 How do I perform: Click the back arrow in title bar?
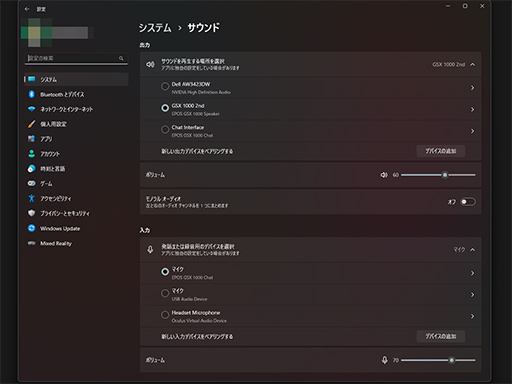(x=27, y=9)
